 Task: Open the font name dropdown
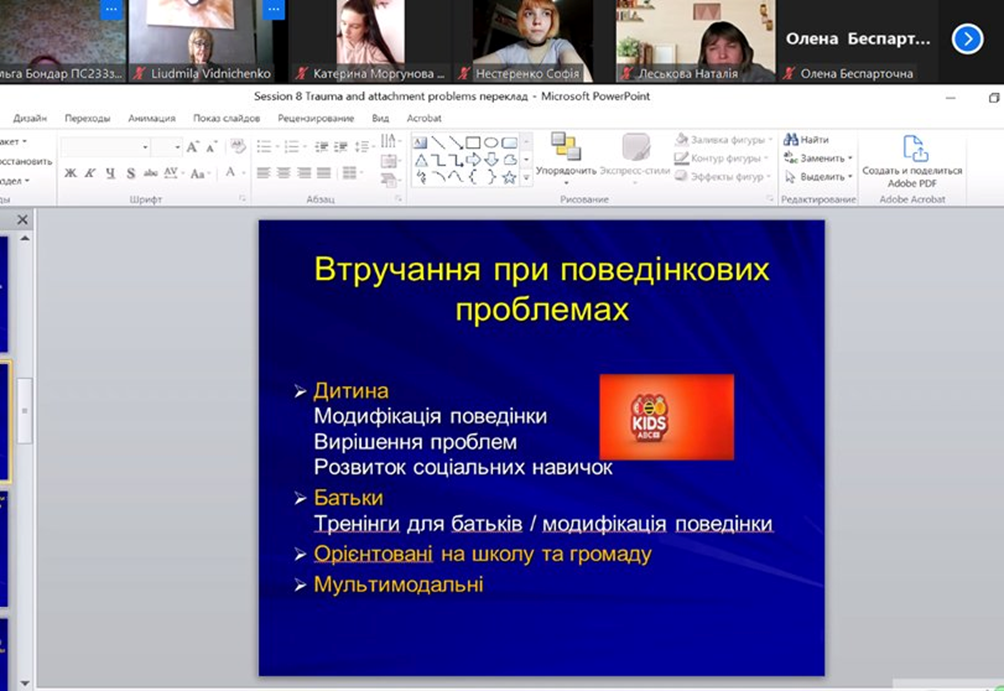point(145,147)
